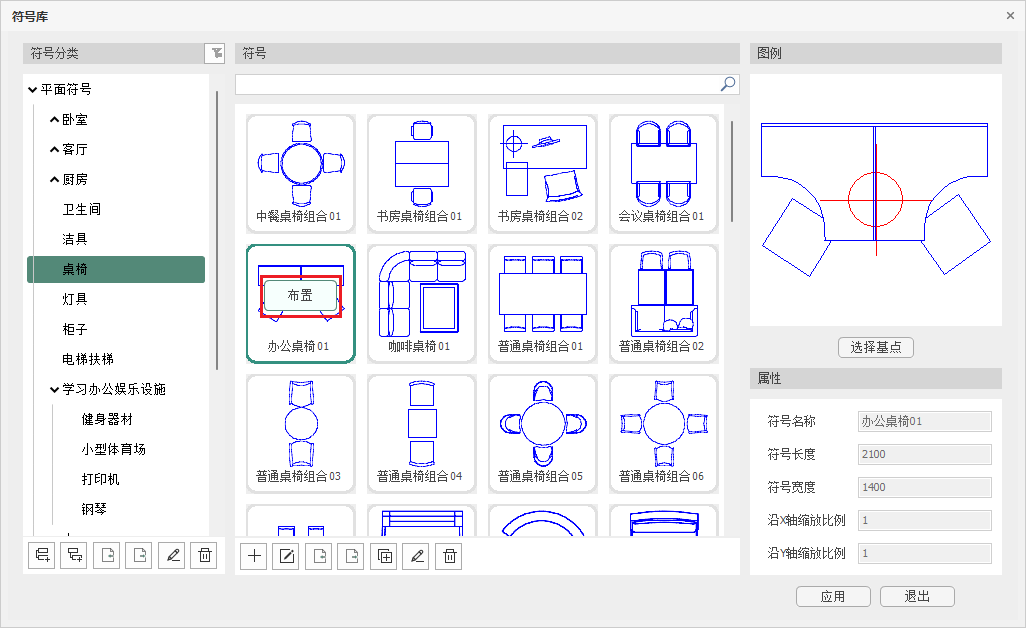Click the trash icon under the category tree

pos(205,556)
